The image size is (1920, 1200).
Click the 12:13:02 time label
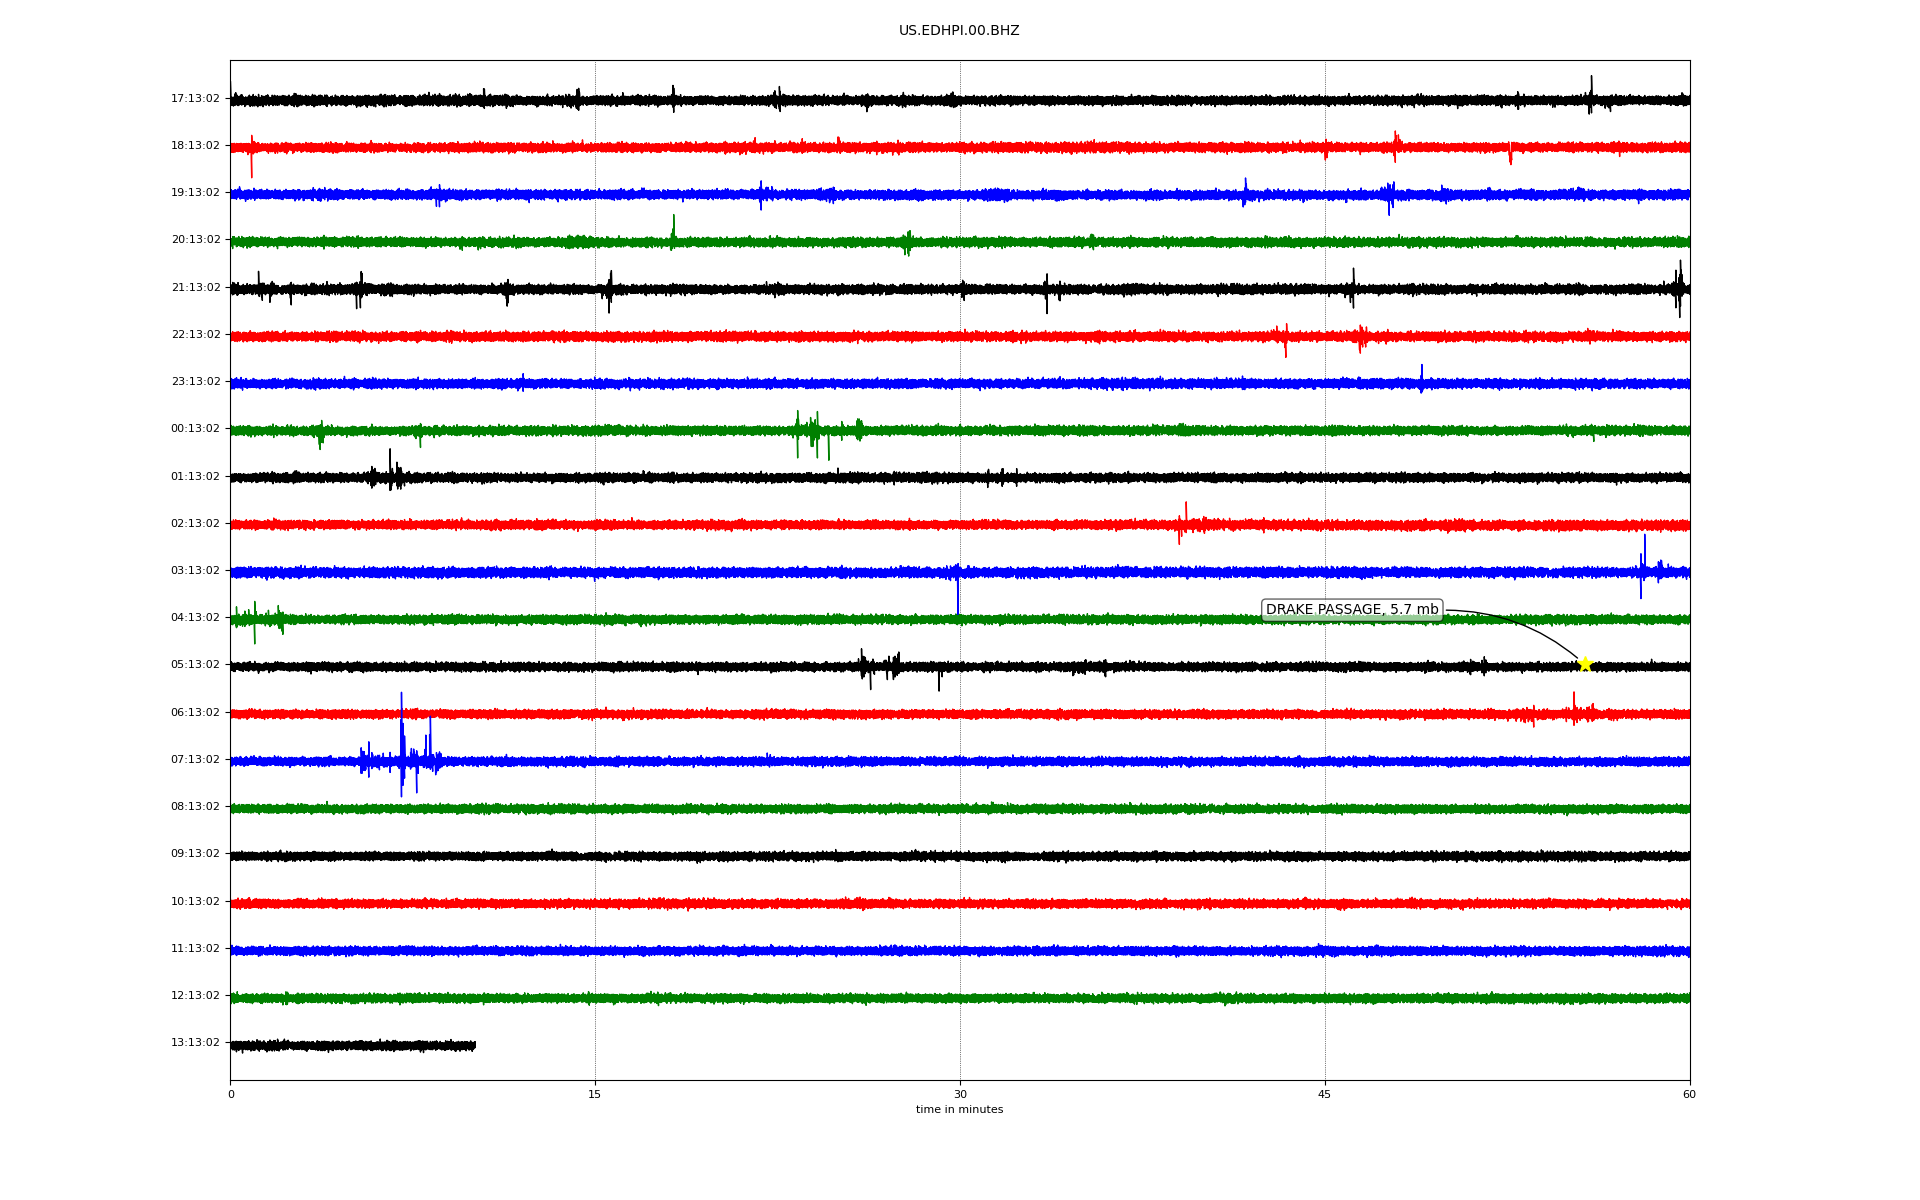pos(195,996)
